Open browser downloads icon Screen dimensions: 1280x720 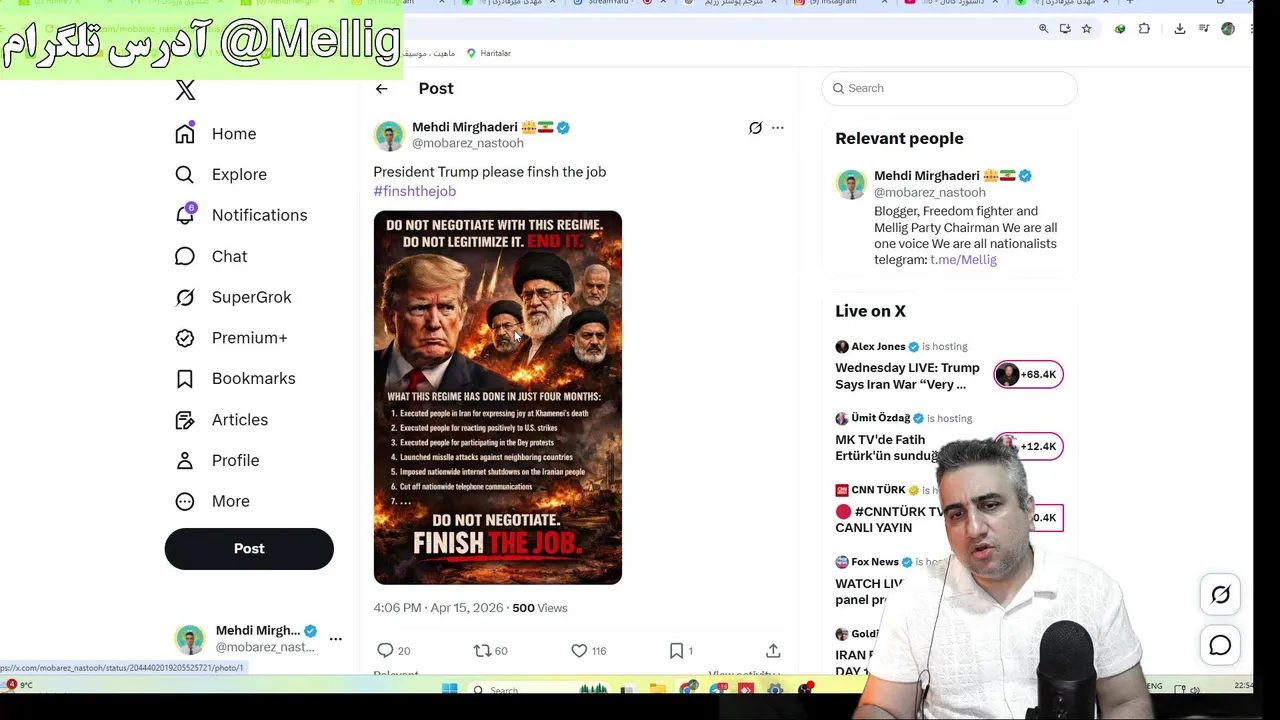1180,29
